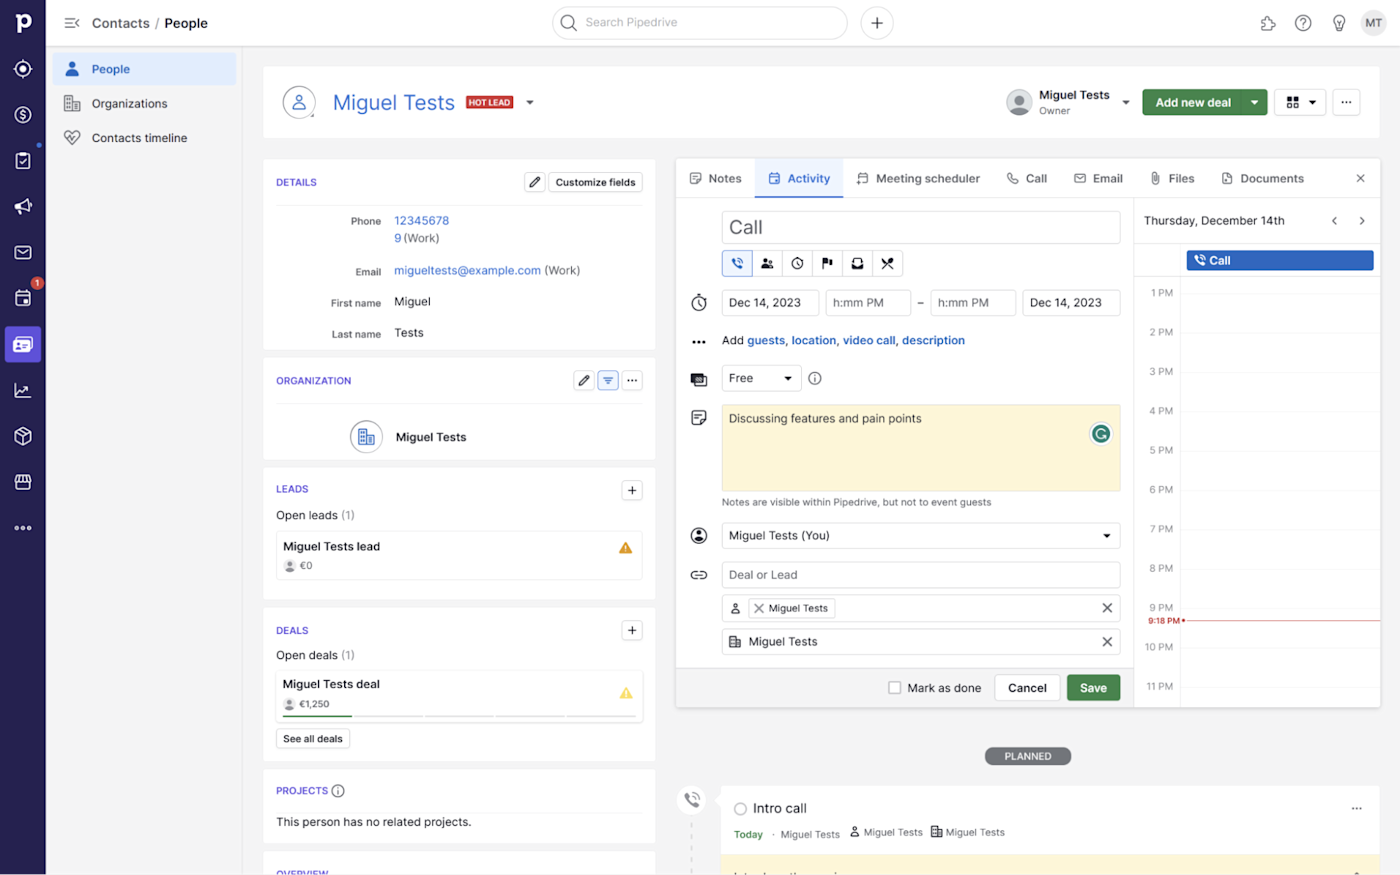Click the filter icon in Organization section

(608, 380)
